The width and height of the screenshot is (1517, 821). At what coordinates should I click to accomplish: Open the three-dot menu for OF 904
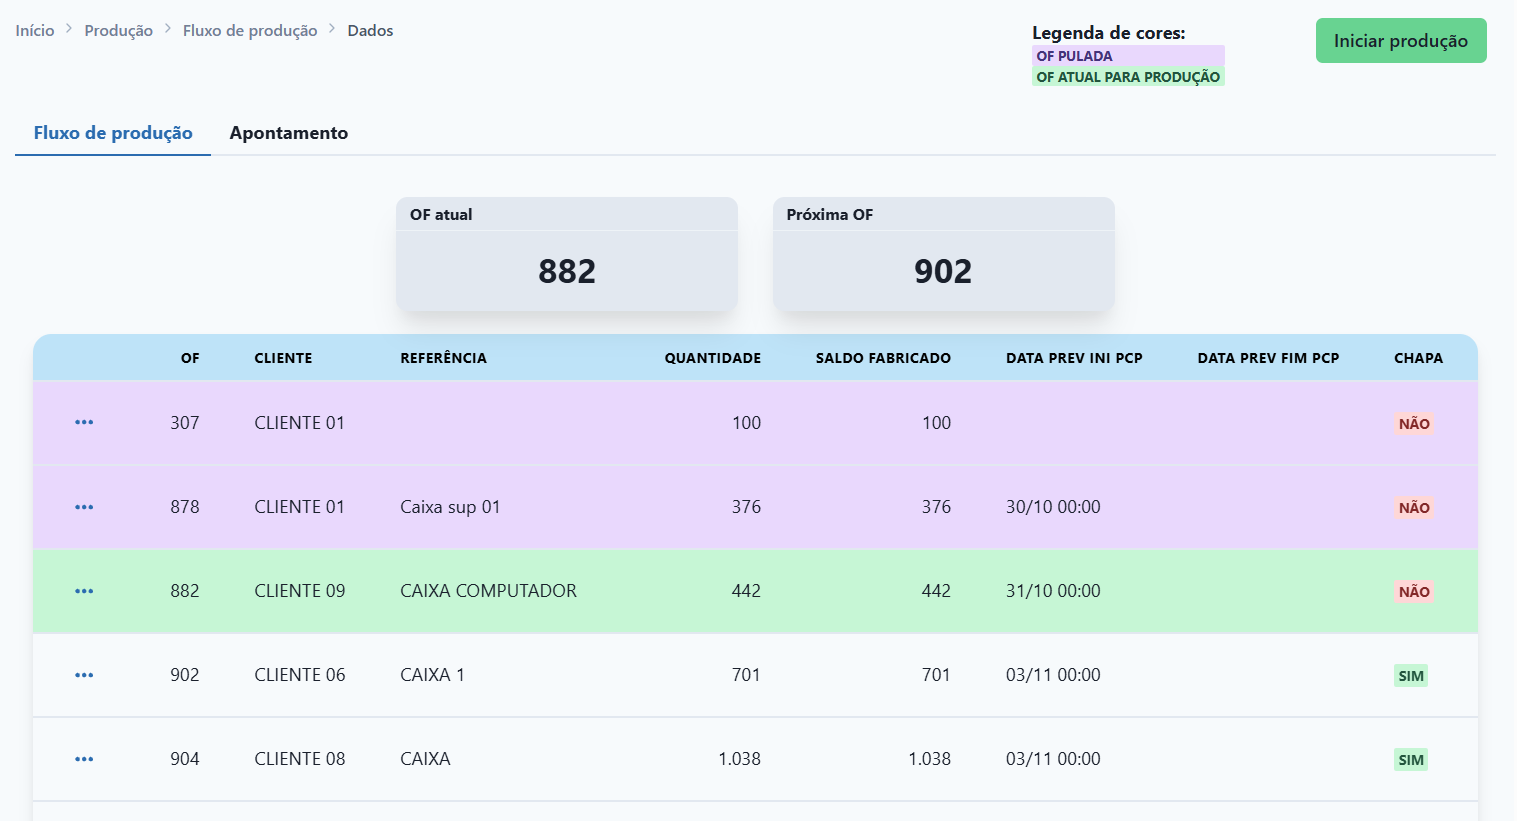pyautogui.click(x=84, y=759)
